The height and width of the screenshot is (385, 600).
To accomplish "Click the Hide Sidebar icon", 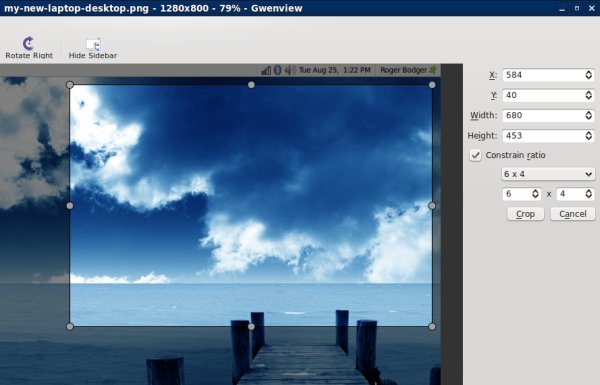I will [x=93, y=44].
